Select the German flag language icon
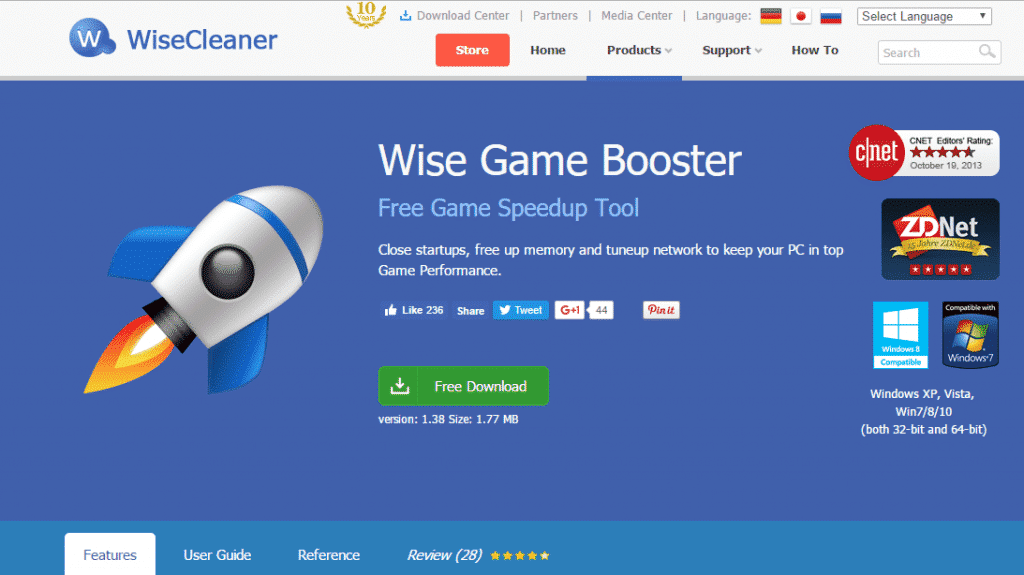The height and width of the screenshot is (575, 1024). click(771, 16)
